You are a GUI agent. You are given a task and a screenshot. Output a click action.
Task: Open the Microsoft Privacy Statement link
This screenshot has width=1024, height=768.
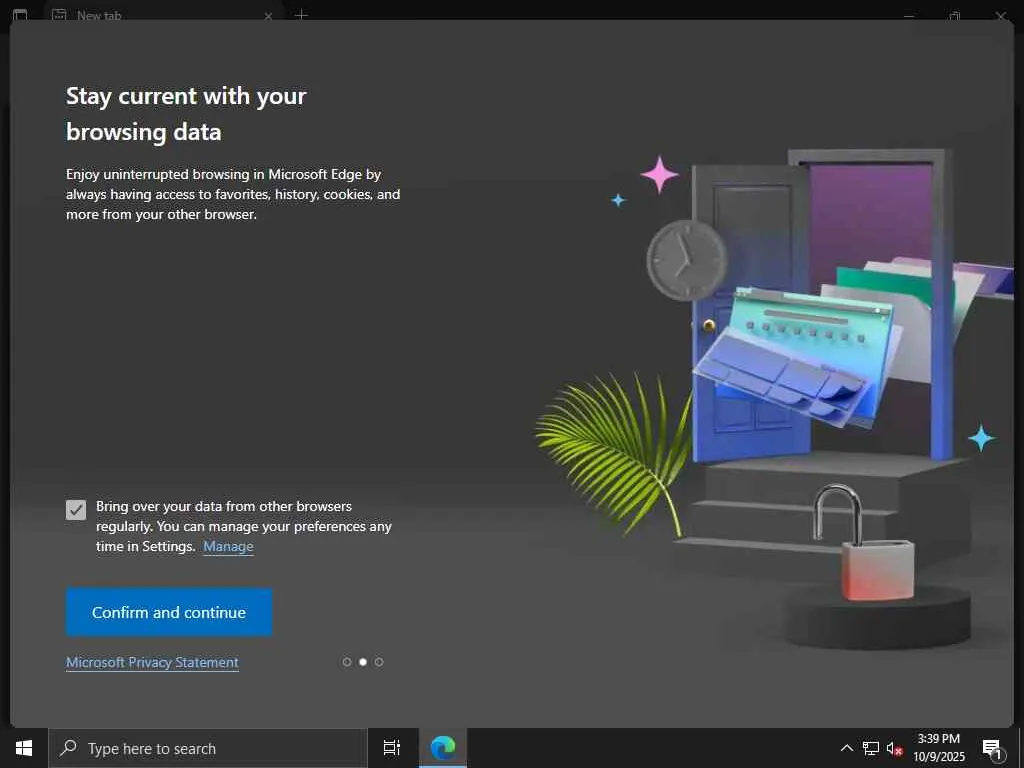click(x=152, y=662)
